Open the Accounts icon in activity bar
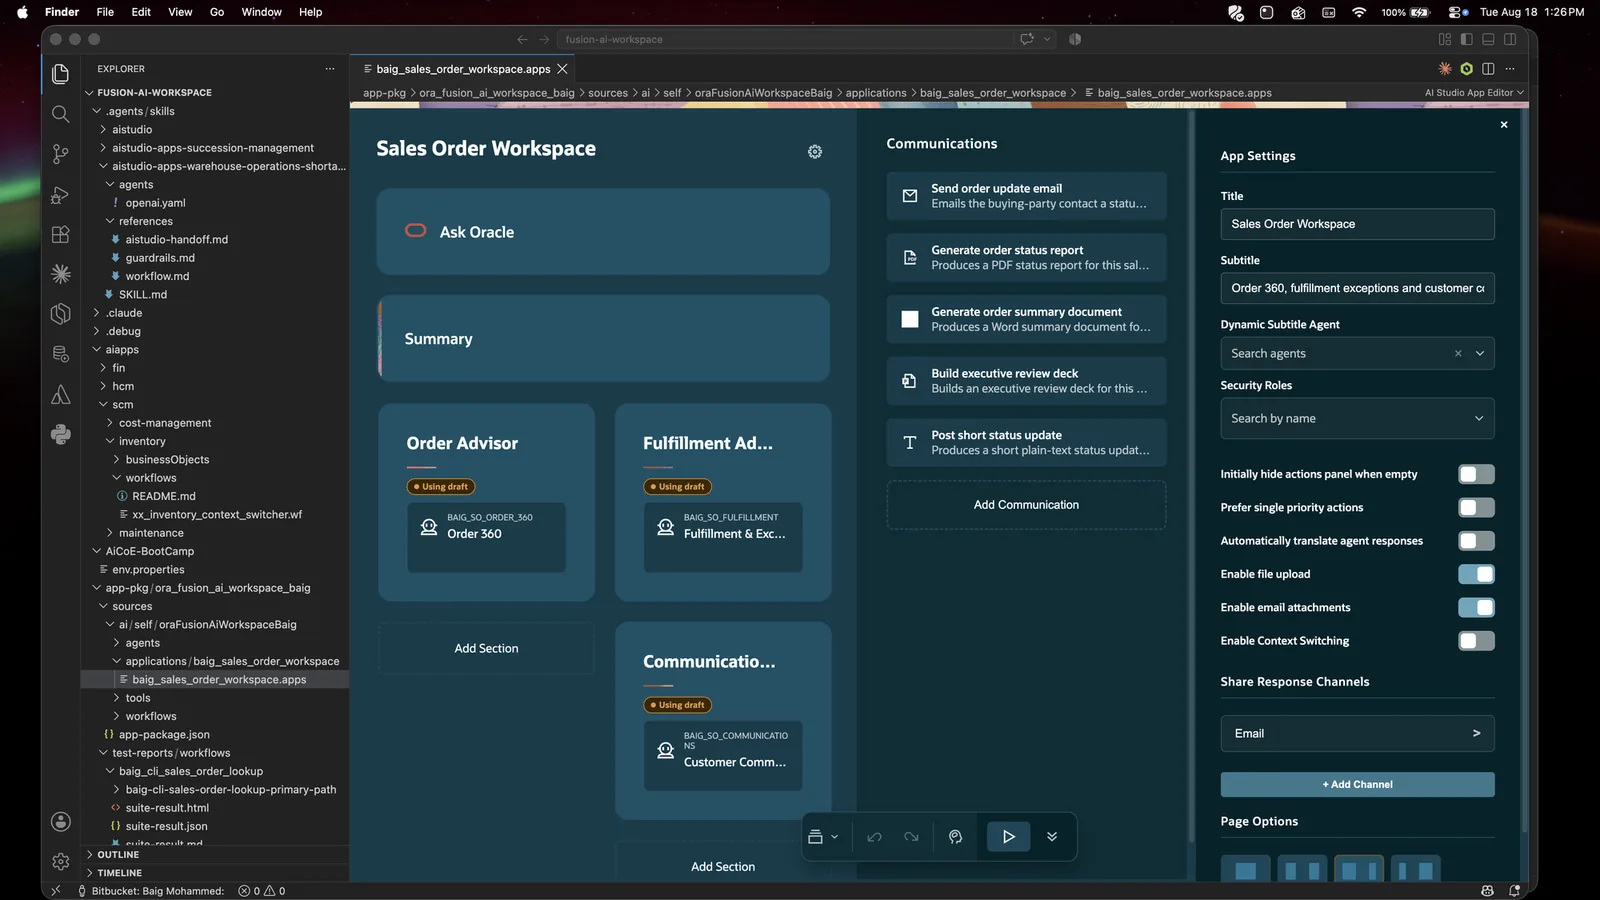The width and height of the screenshot is (1600, 900). pos(61,821)
